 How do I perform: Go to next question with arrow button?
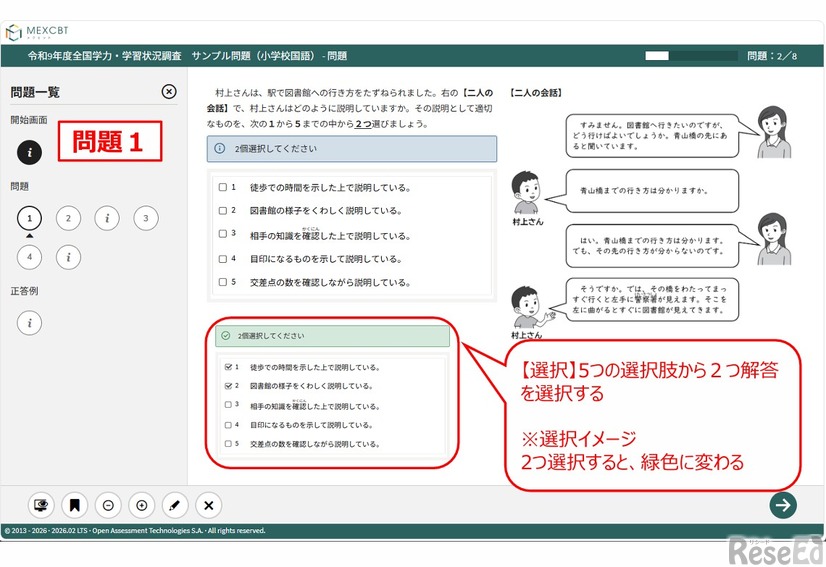[783, 505]
